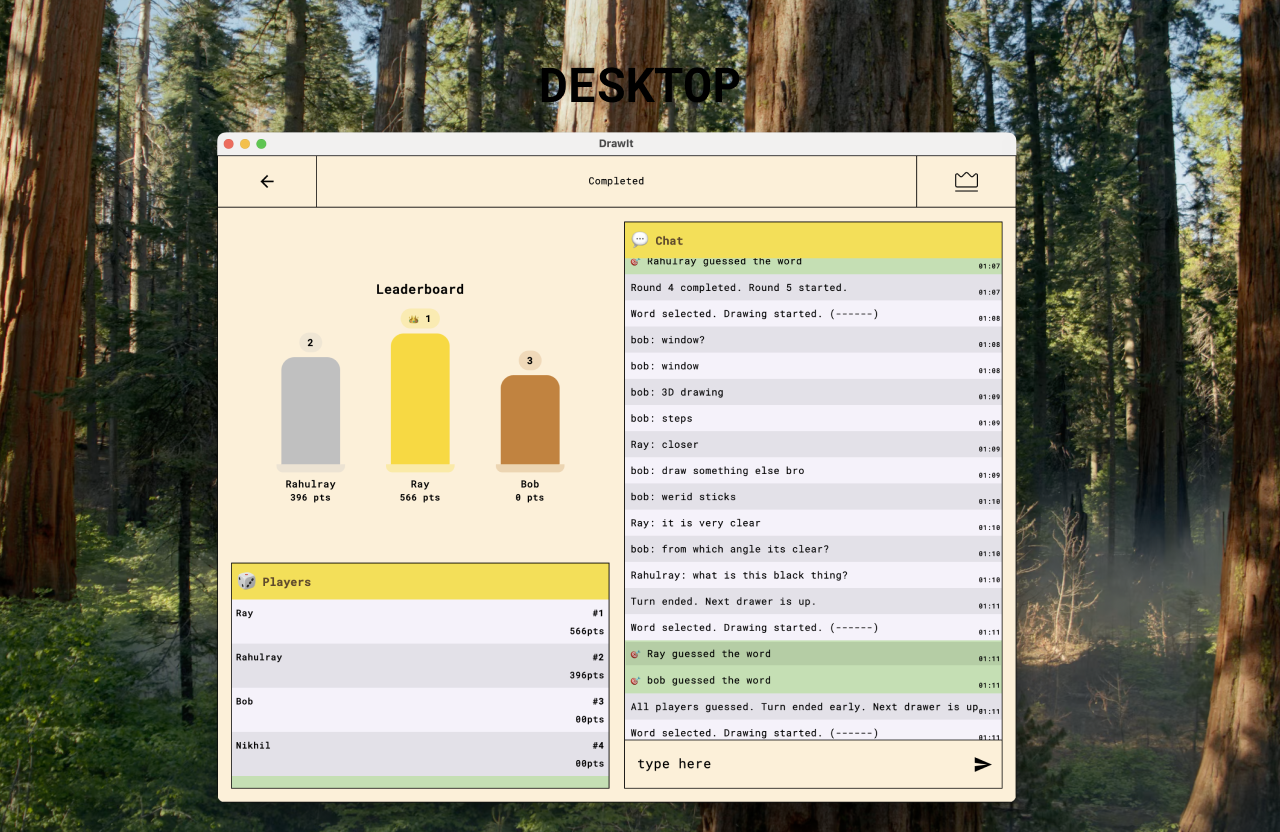Viewport: 1280px width, 832px height.
Task: Click the back arrow button
Action: (x=267, y=181)
